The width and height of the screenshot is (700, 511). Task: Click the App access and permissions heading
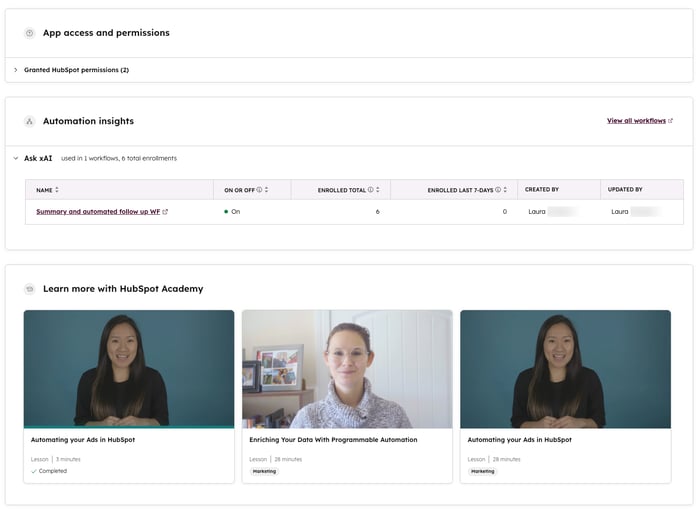point(106,33)
